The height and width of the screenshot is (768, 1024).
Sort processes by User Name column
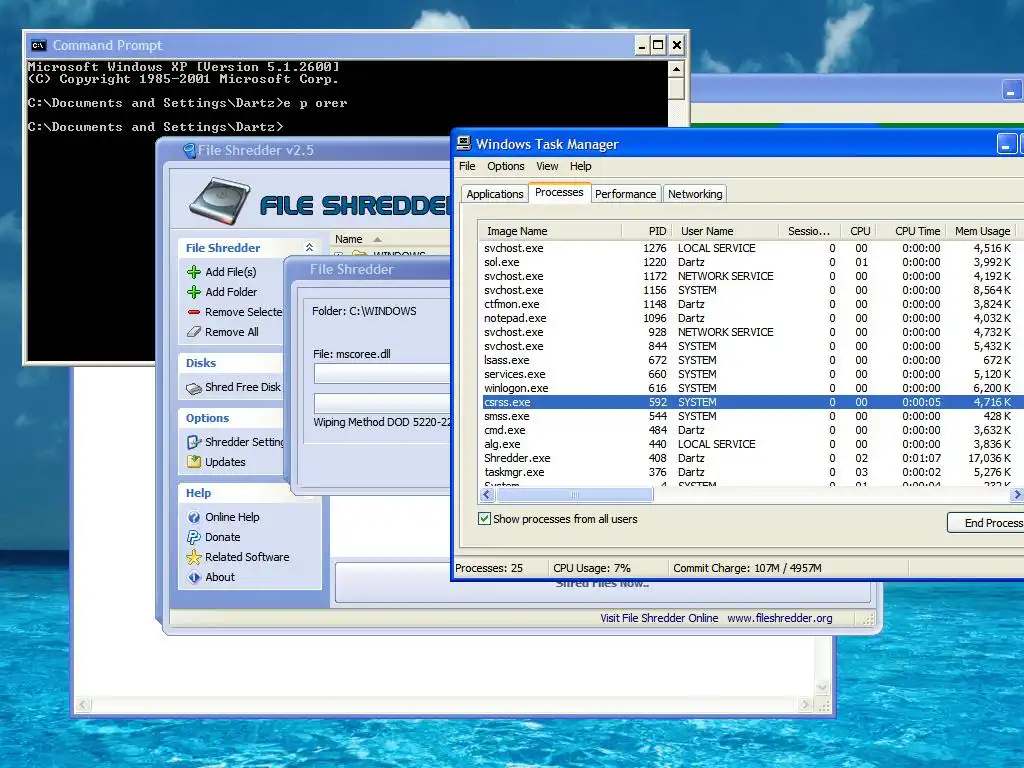[724, 231]
